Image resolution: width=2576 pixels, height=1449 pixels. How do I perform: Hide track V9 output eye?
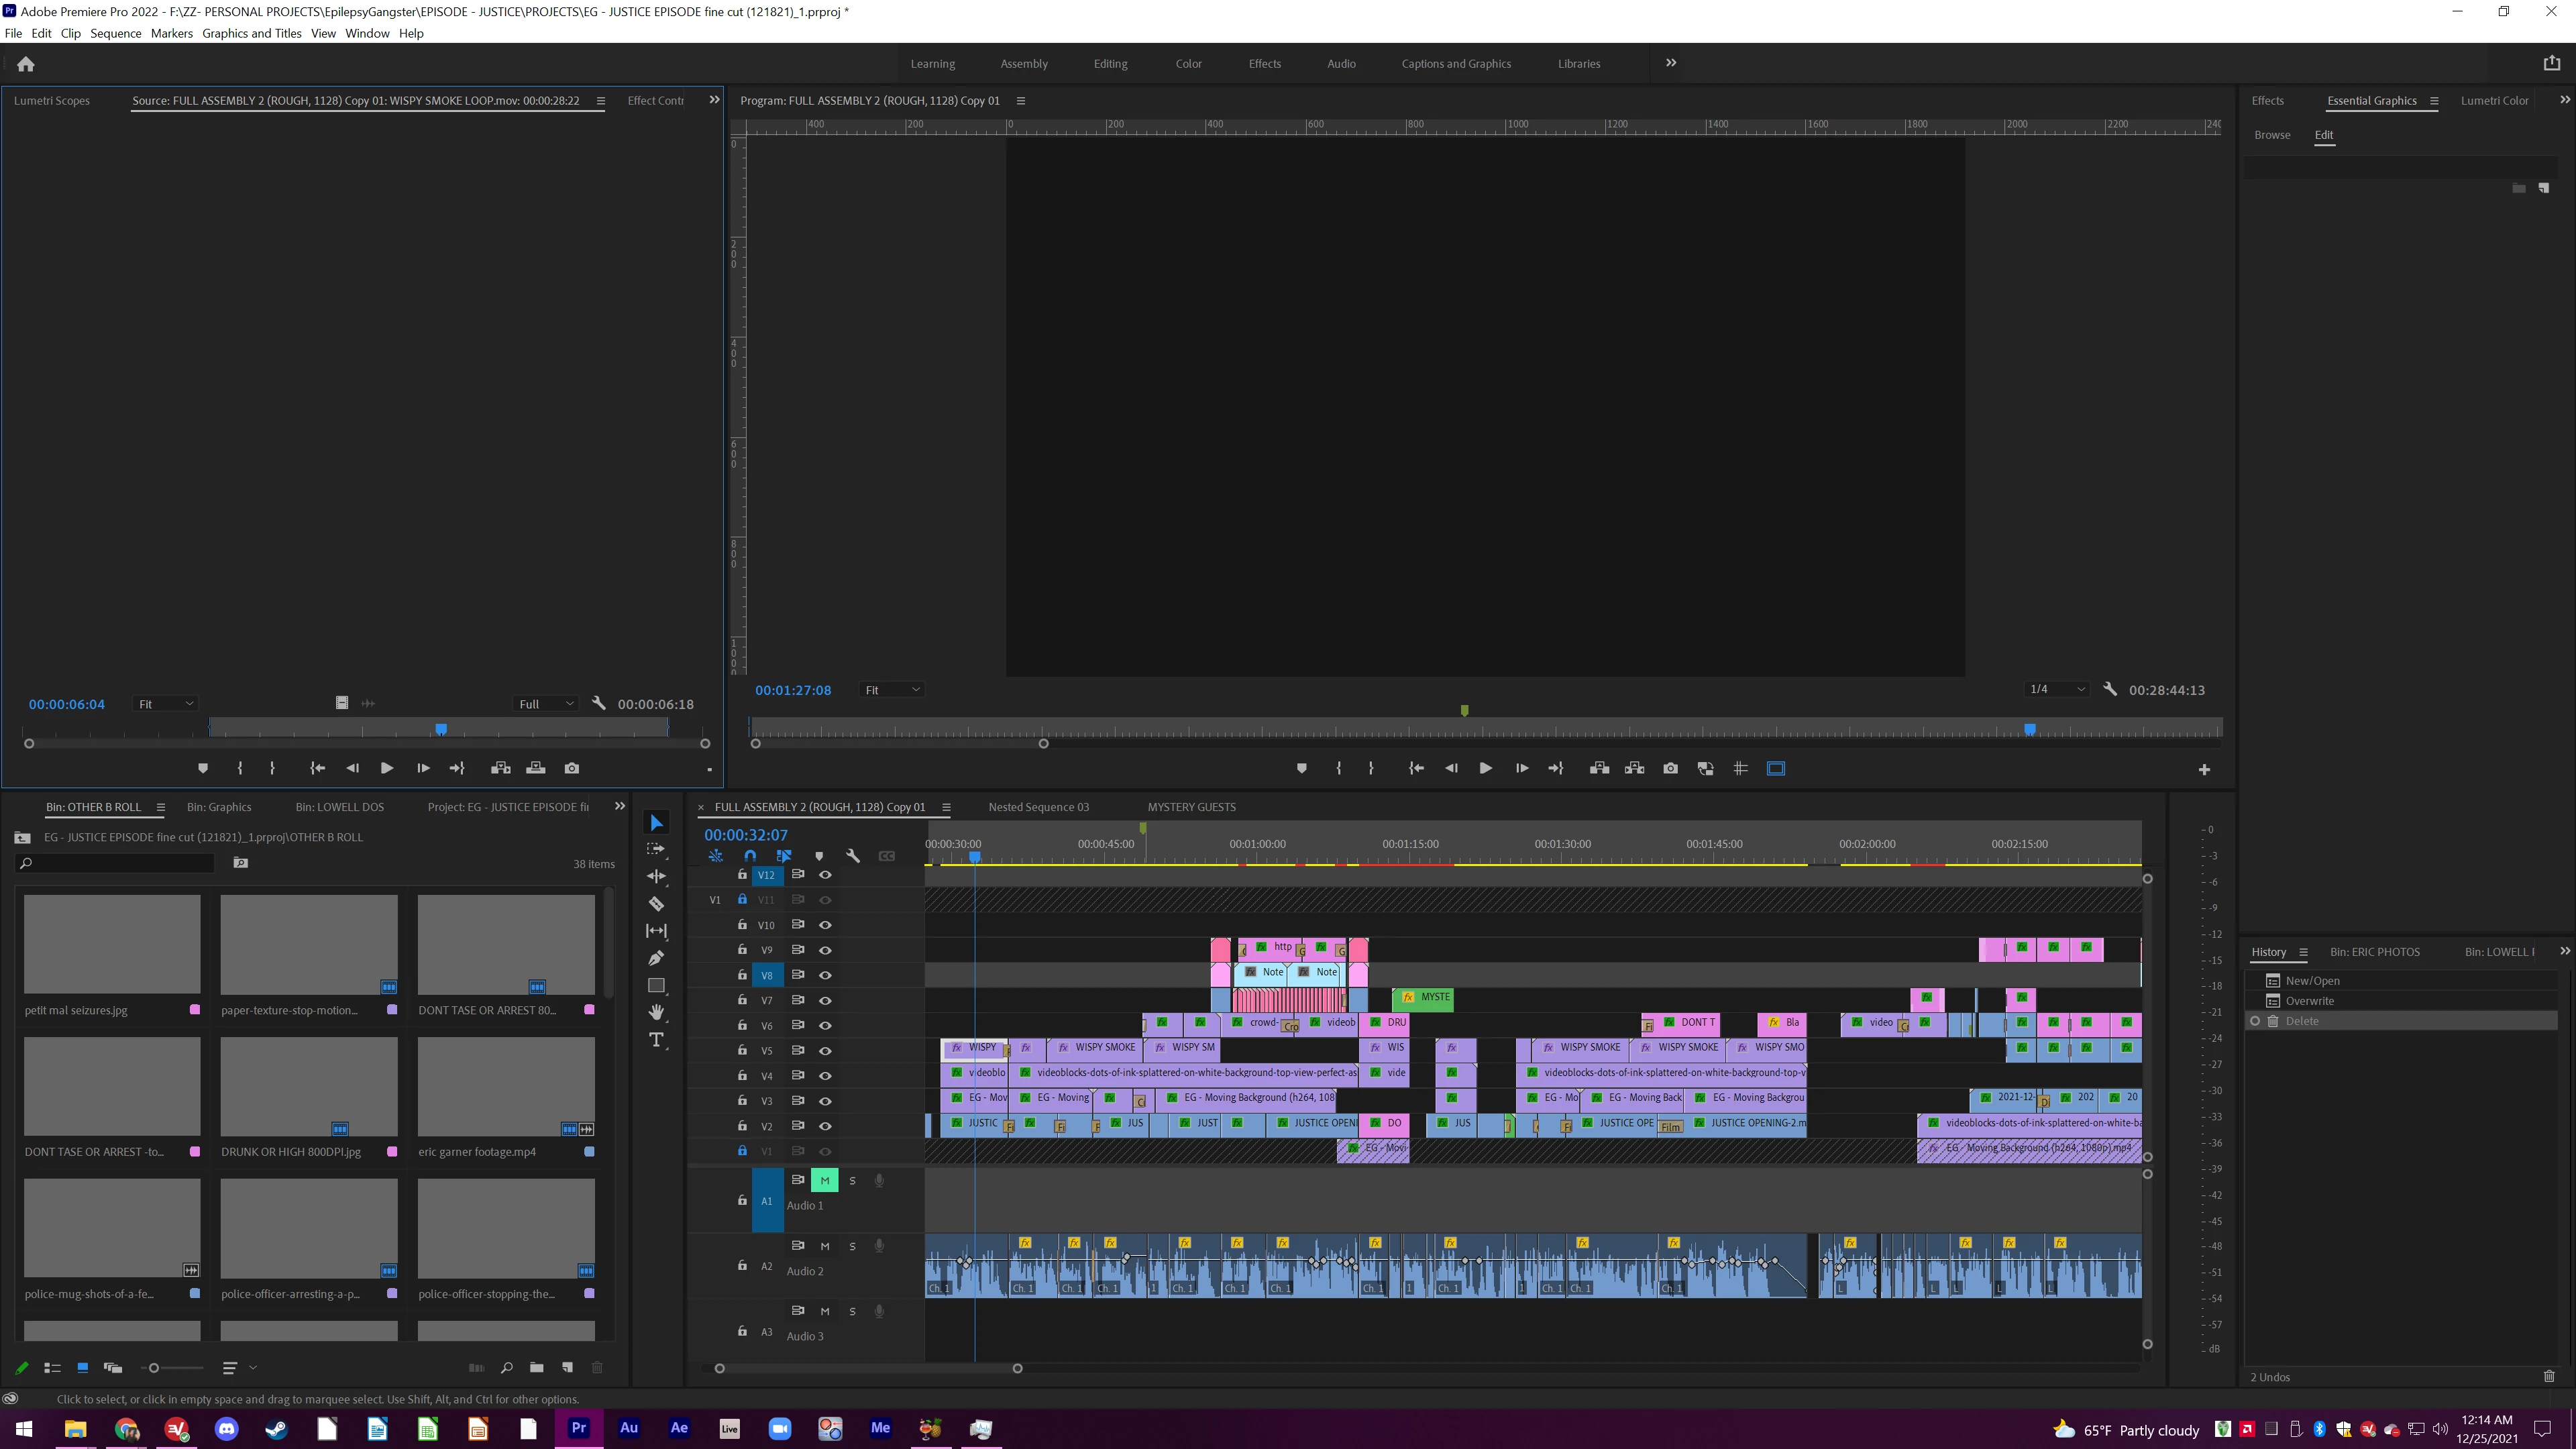[825, 950]
